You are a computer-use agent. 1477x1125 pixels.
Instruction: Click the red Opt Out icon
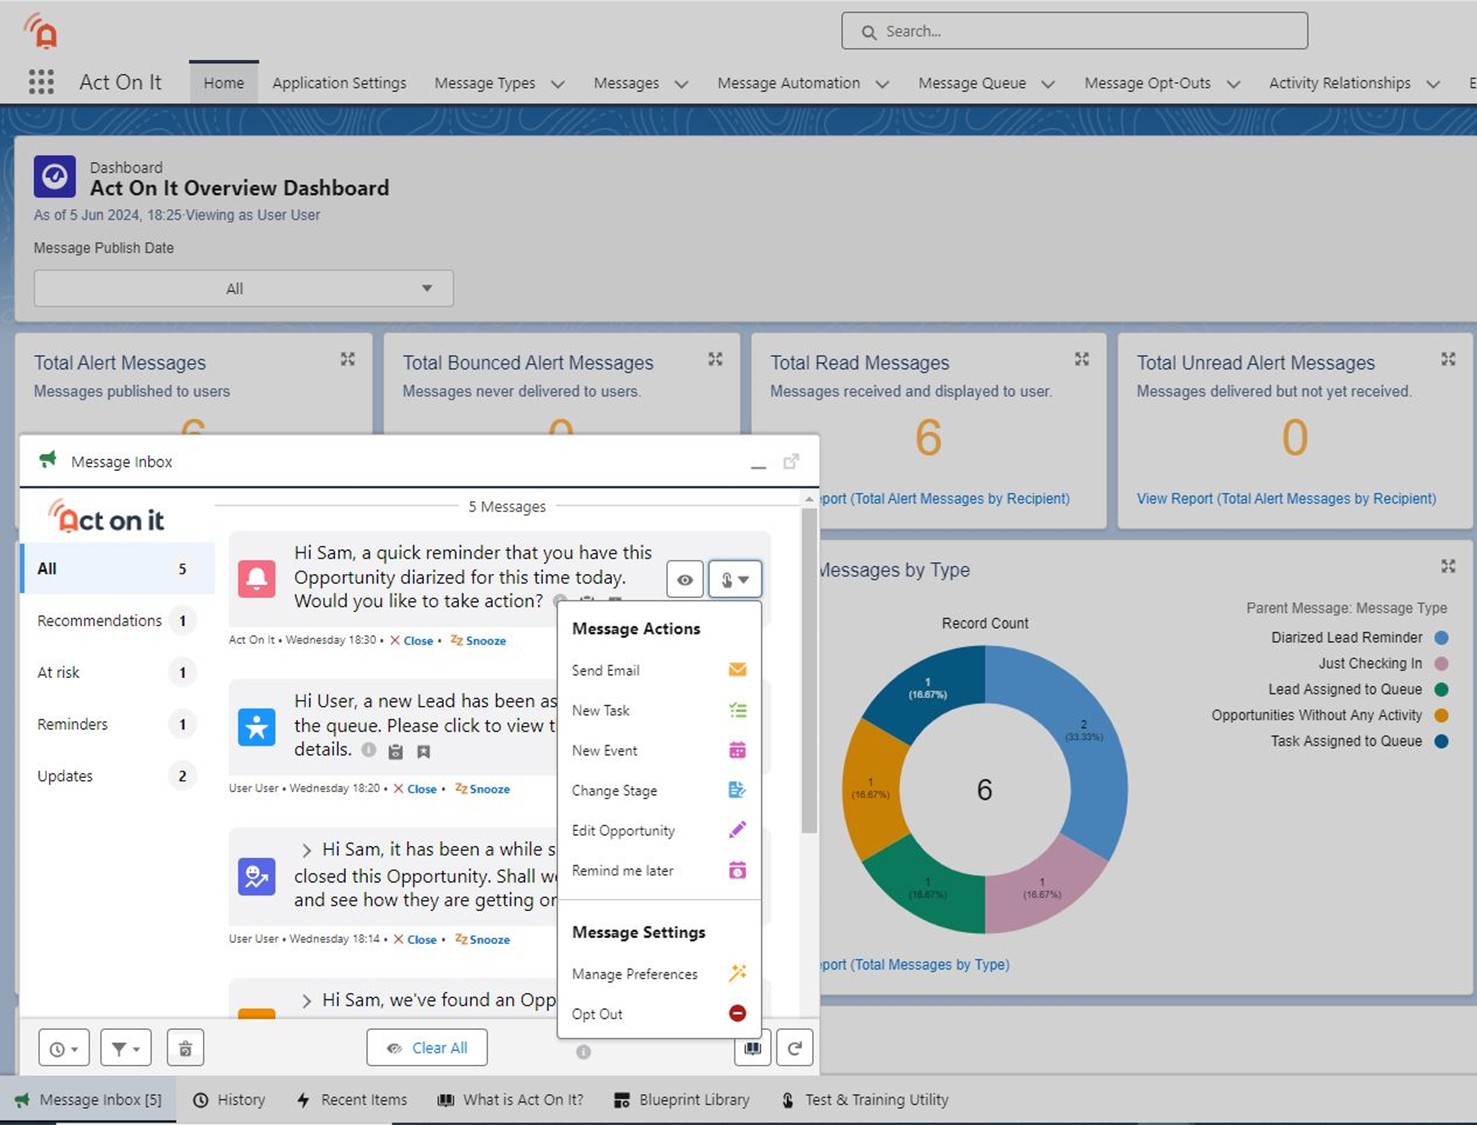[x=737, y=1013]
